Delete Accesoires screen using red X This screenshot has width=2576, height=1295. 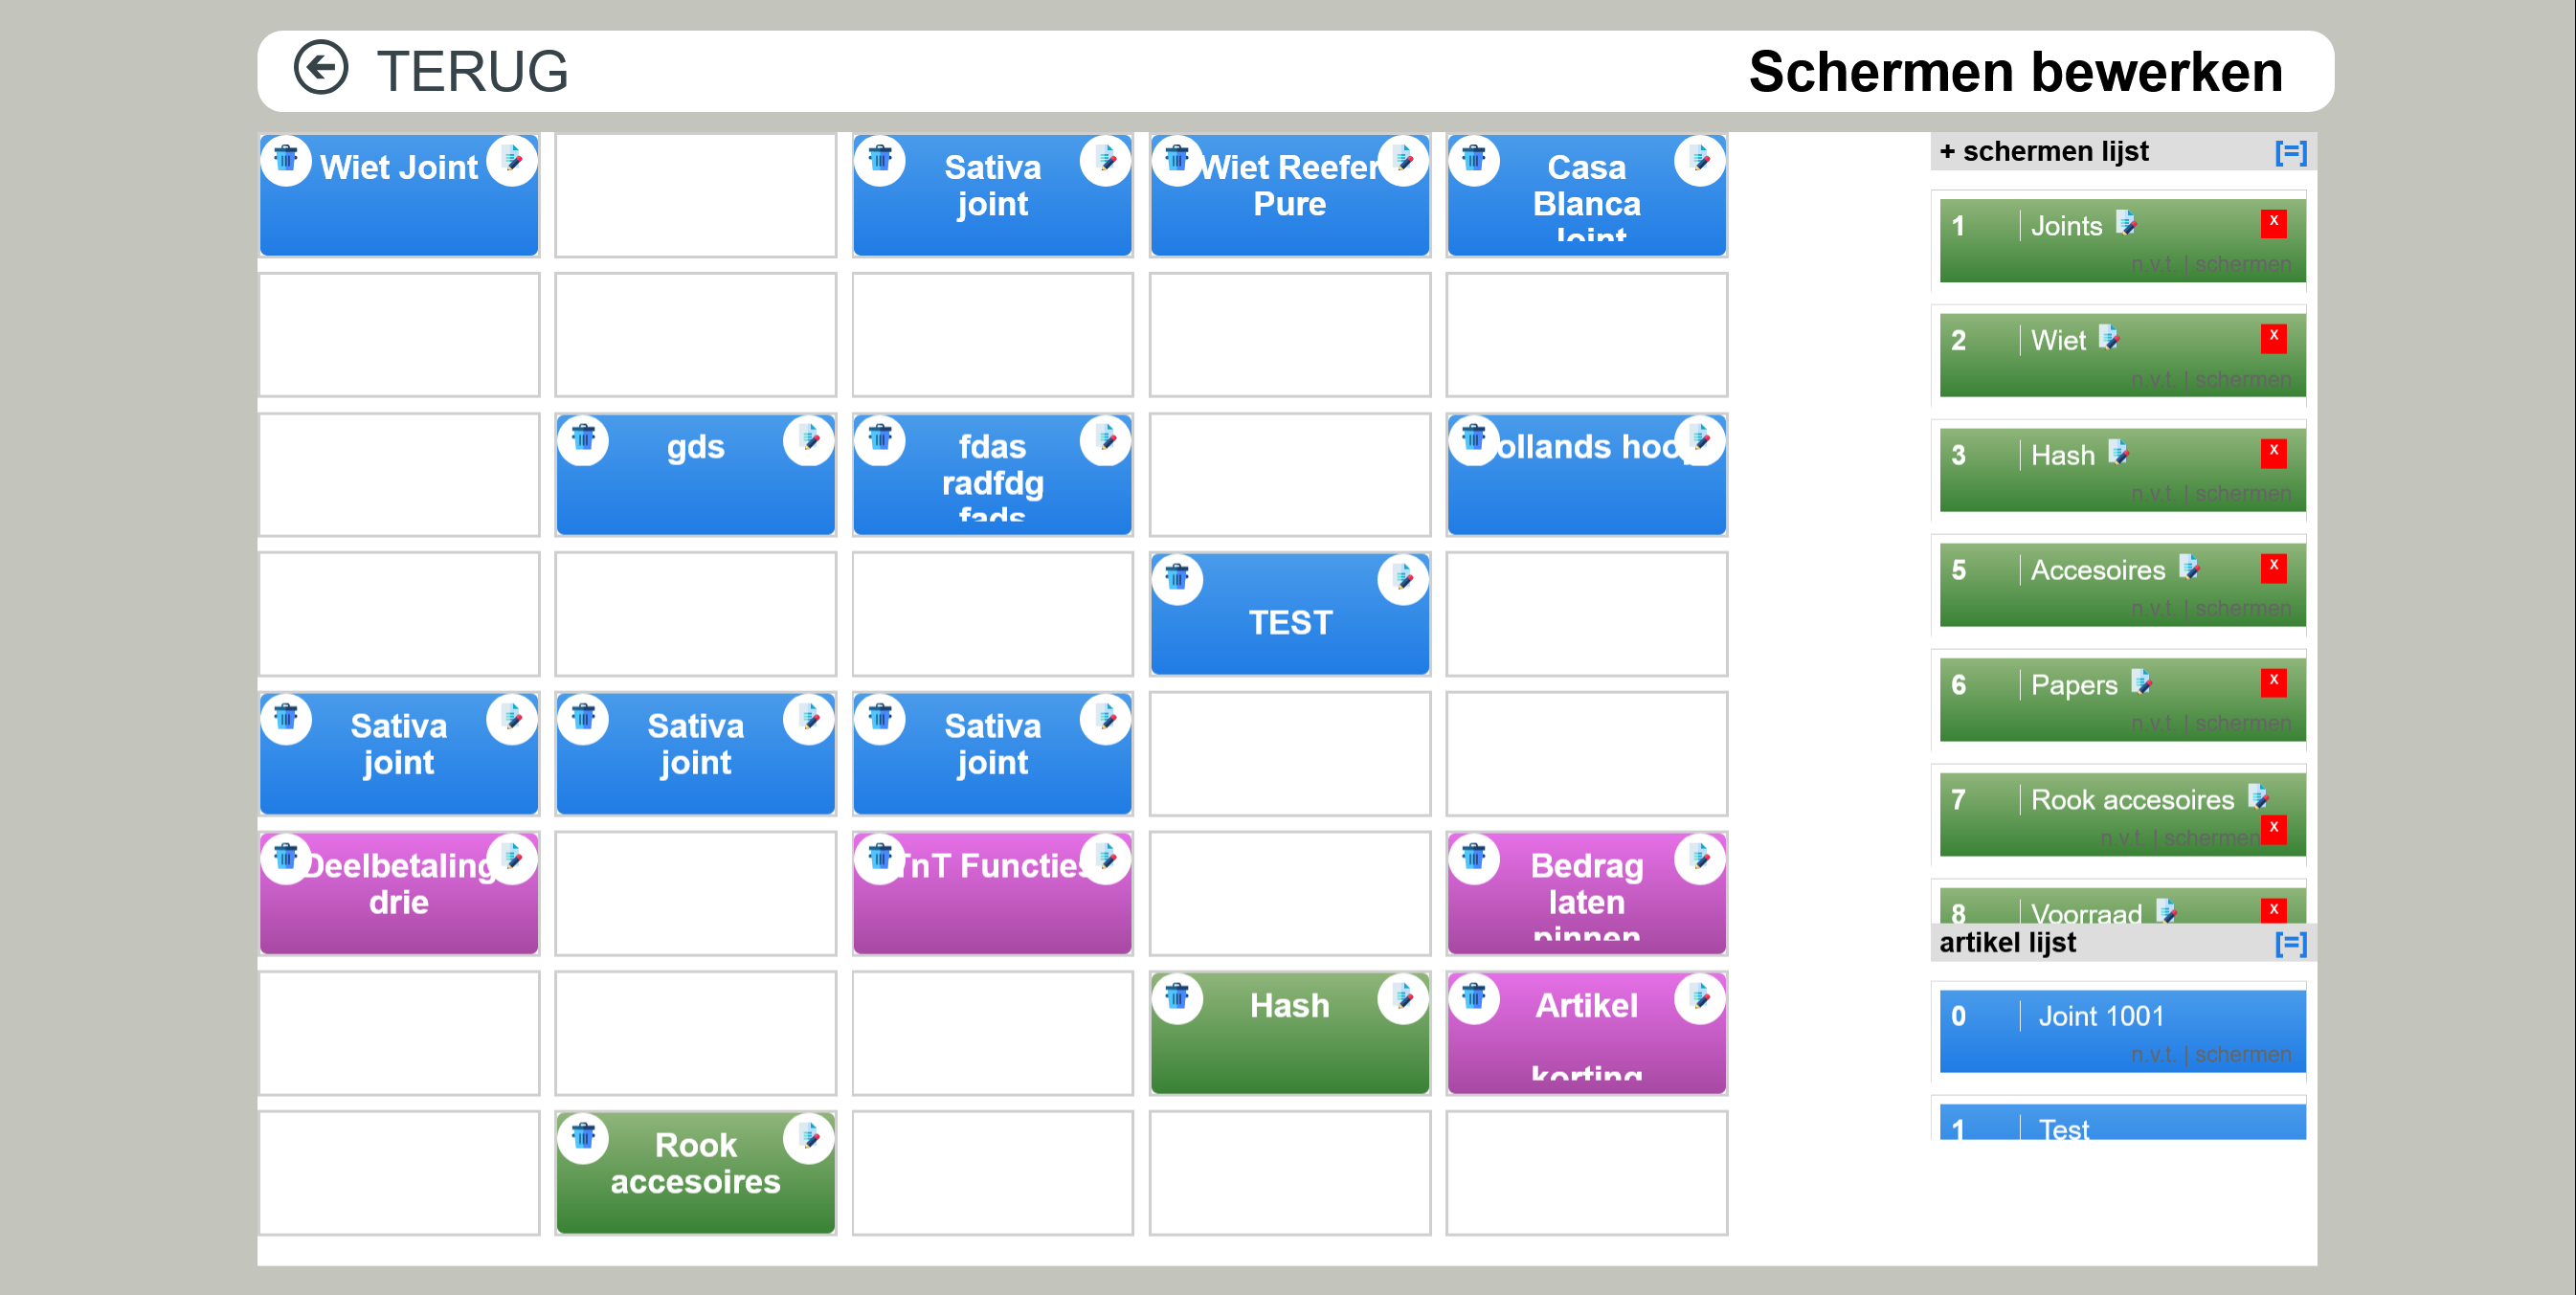pos(2273,567)
